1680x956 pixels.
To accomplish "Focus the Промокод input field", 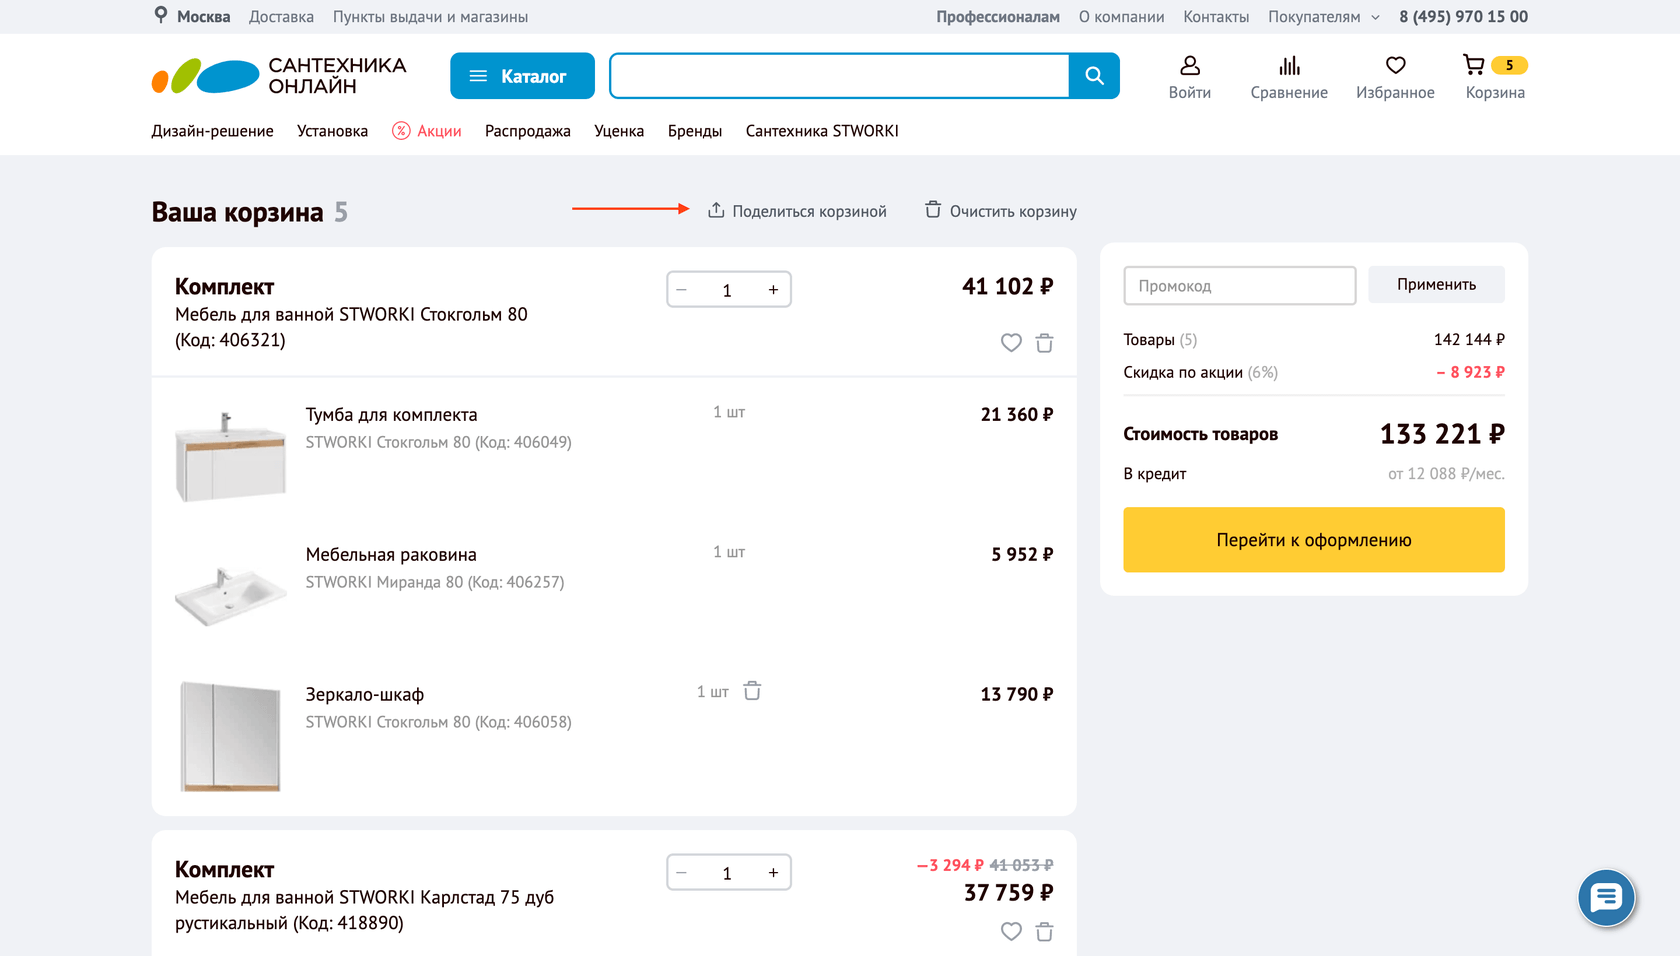I will pos(1239,286).
